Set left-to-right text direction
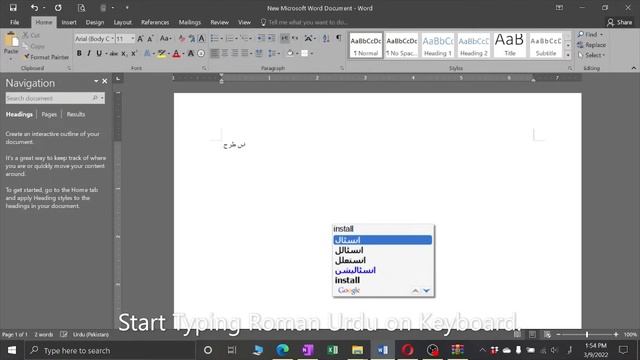This screenshot has width=640, height=360. 284,38
